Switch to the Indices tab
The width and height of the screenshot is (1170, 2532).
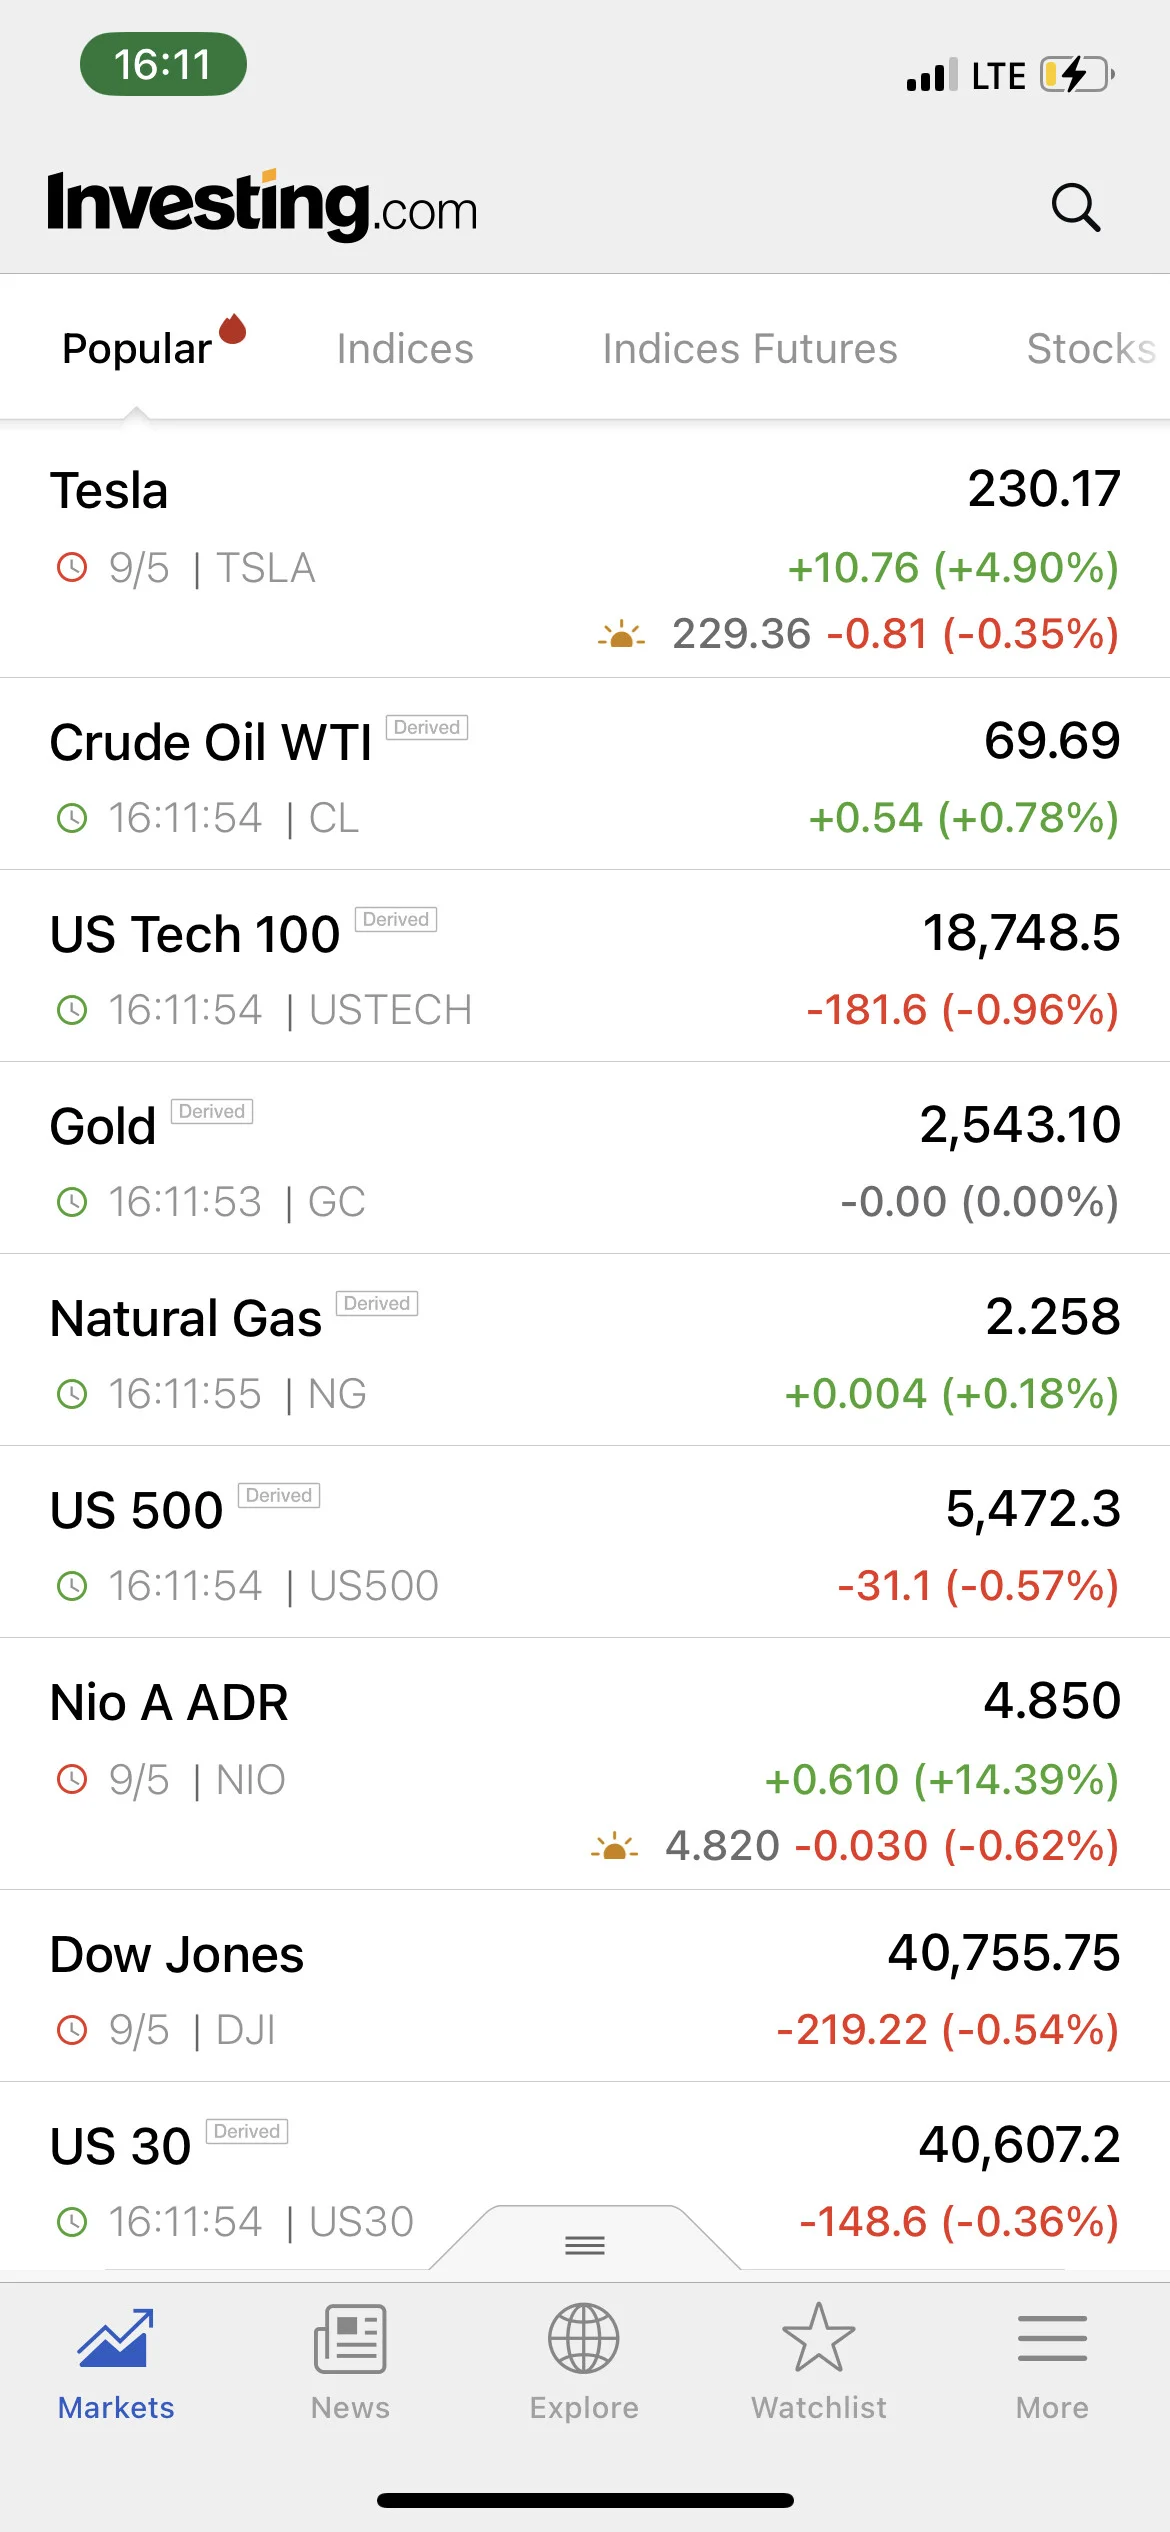pos(405,349)
